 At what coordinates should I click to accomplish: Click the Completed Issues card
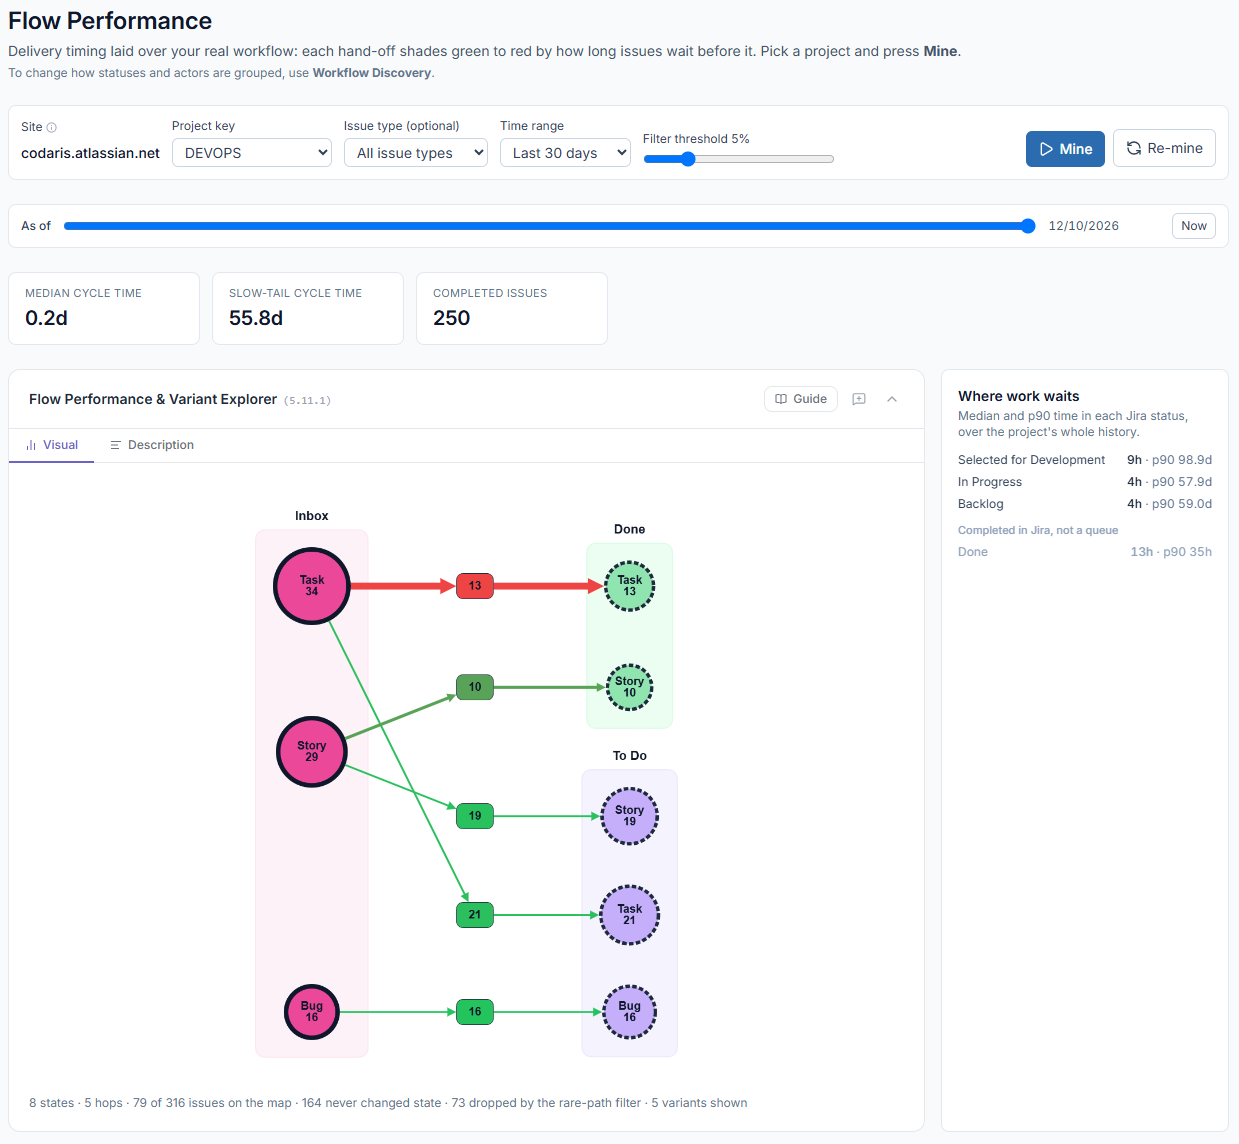512,309
